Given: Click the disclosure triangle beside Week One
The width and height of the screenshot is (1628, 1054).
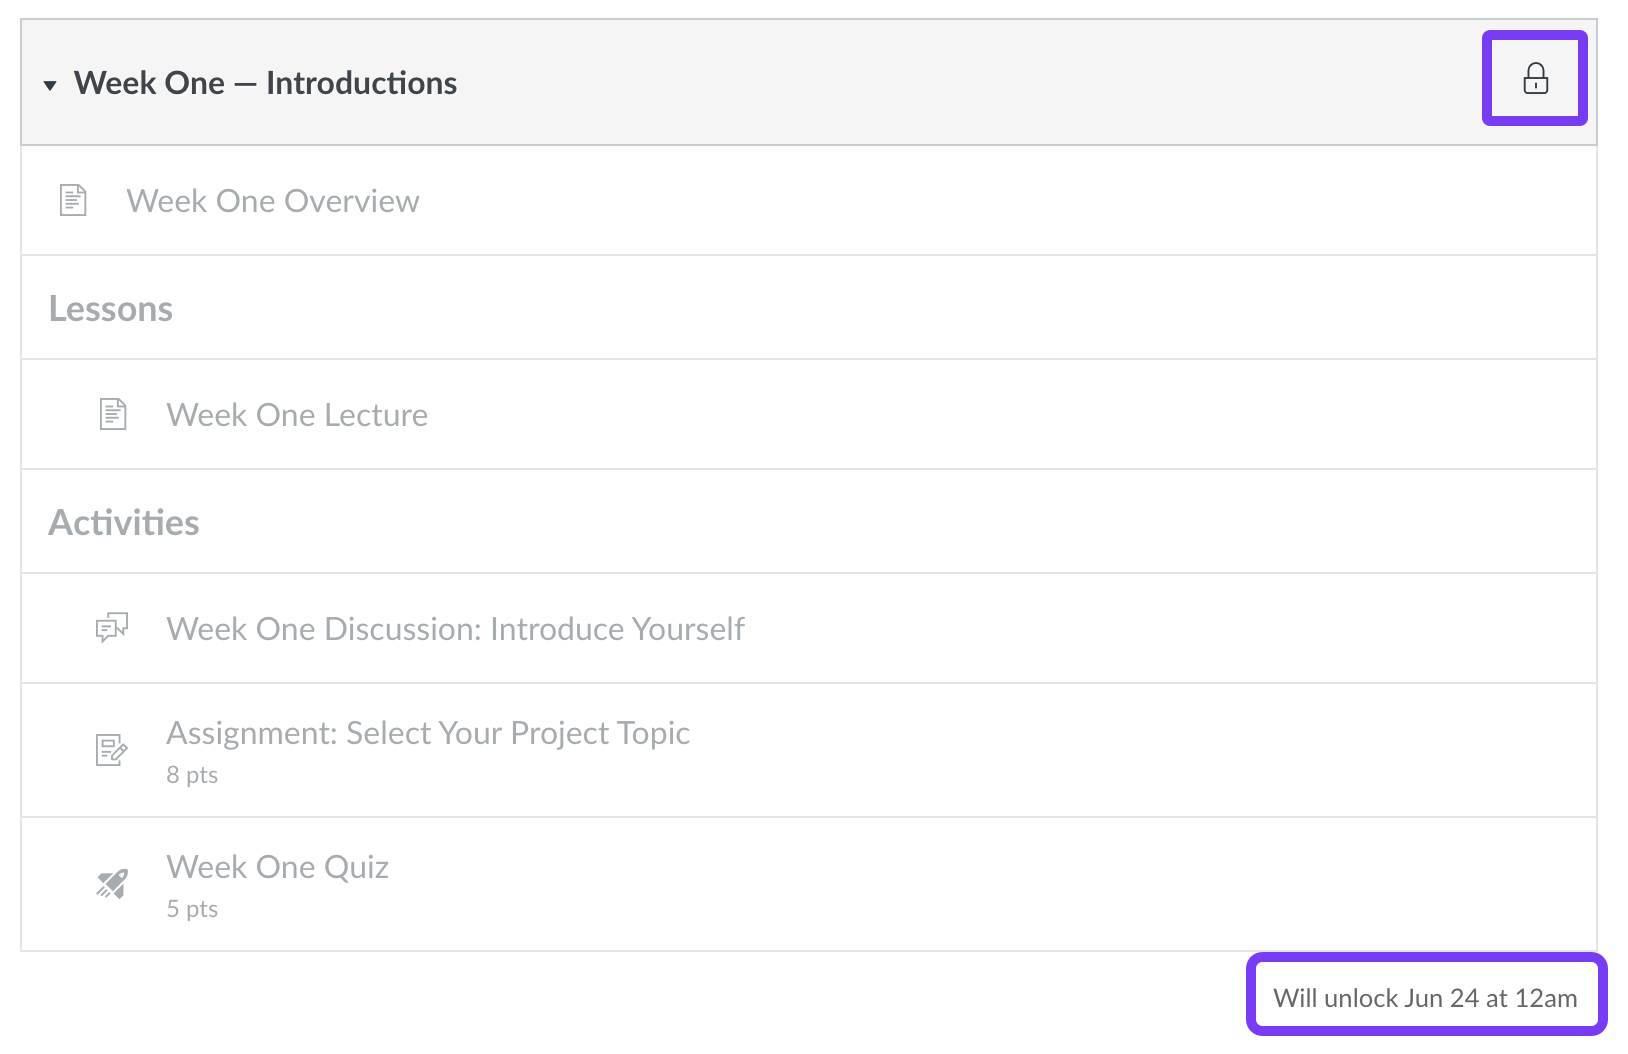Looking at the screenshot, I should pos(49,85).
